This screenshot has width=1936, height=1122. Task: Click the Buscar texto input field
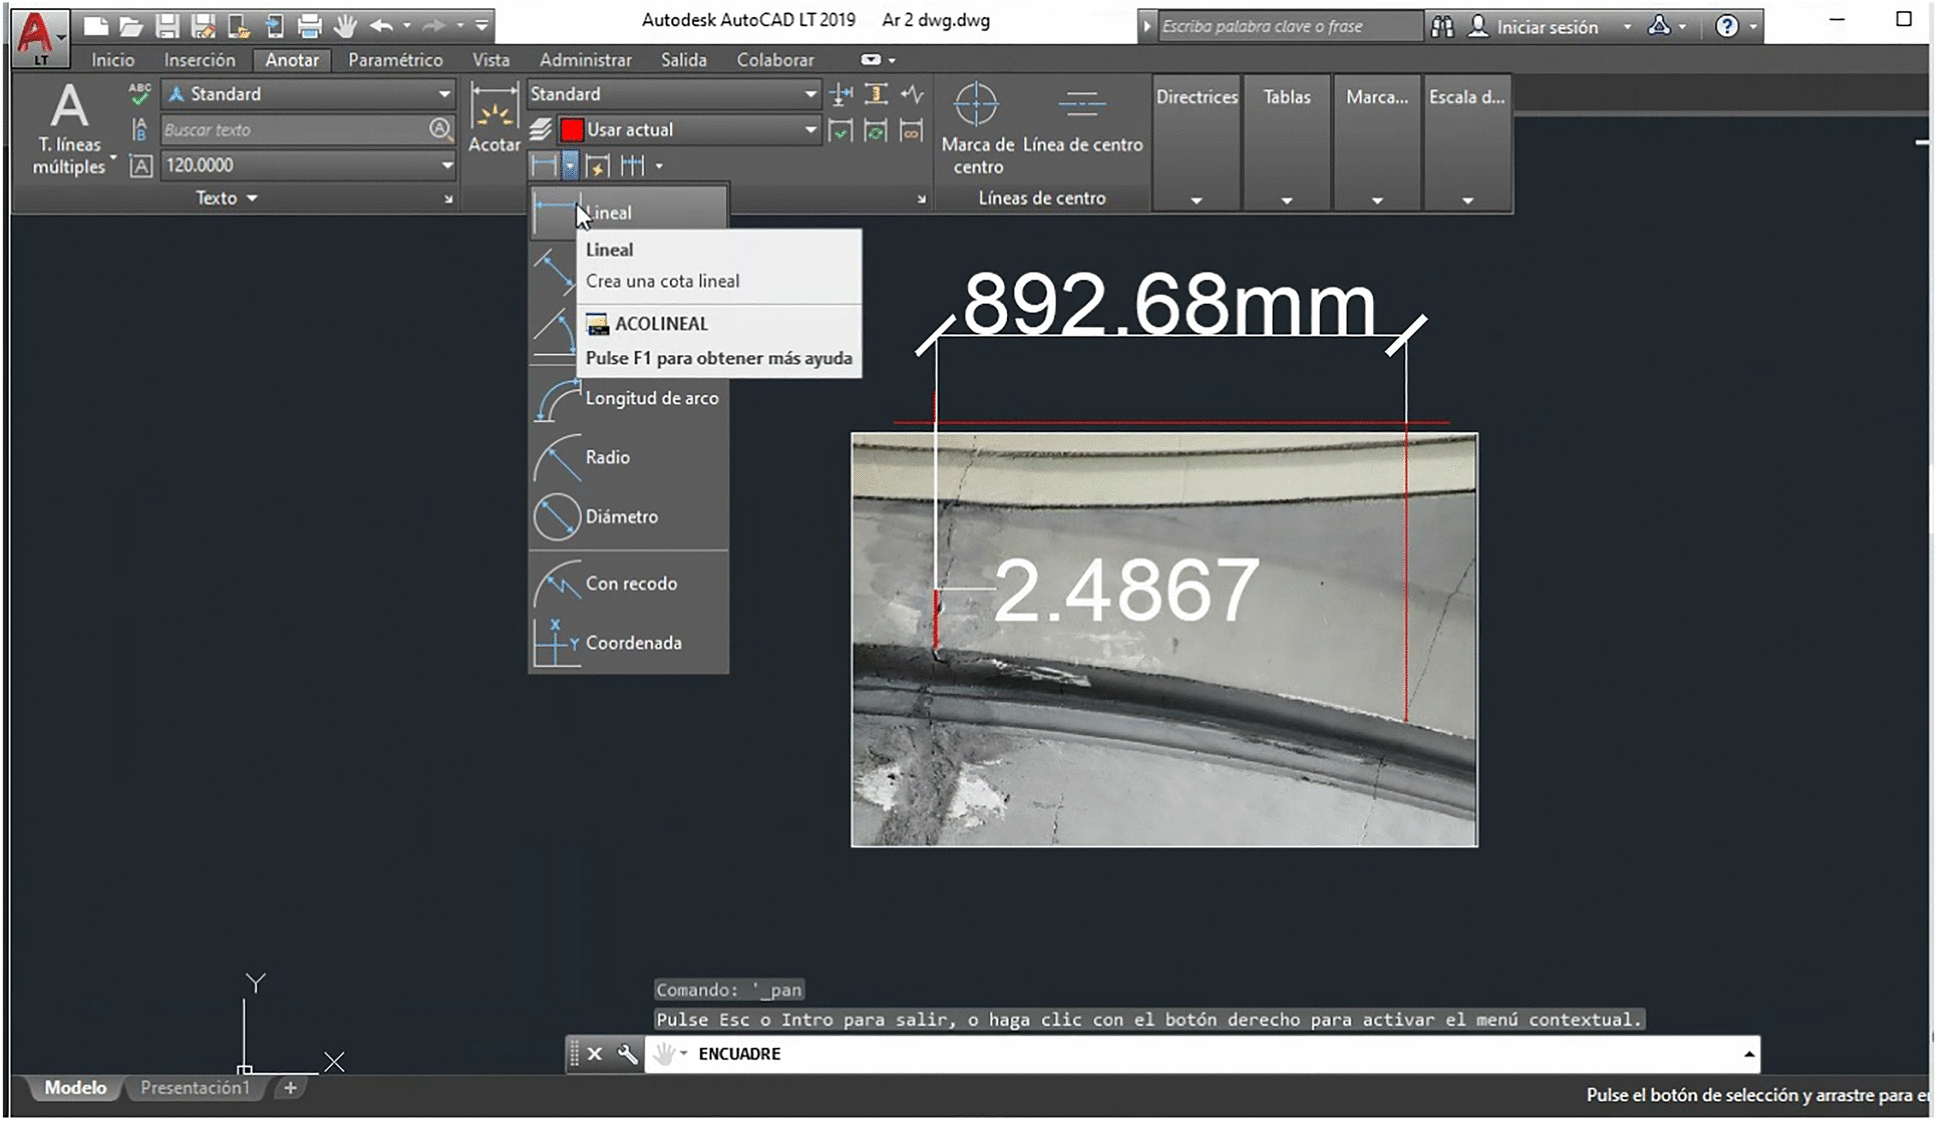[295, 129]
